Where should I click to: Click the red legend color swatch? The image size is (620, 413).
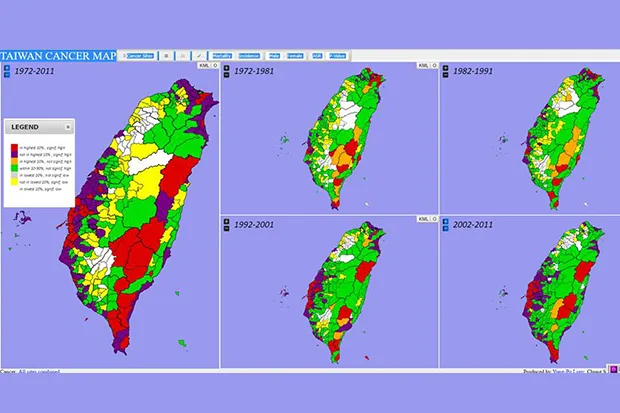(14, 148)
